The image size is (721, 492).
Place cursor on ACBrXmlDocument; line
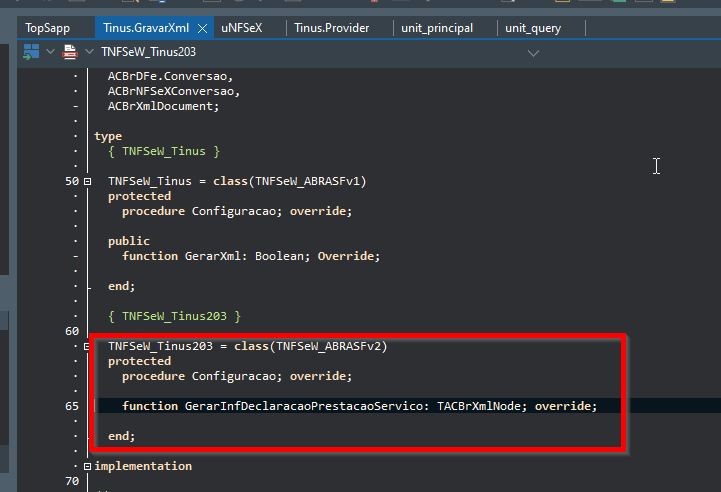(x=163, y=106)
